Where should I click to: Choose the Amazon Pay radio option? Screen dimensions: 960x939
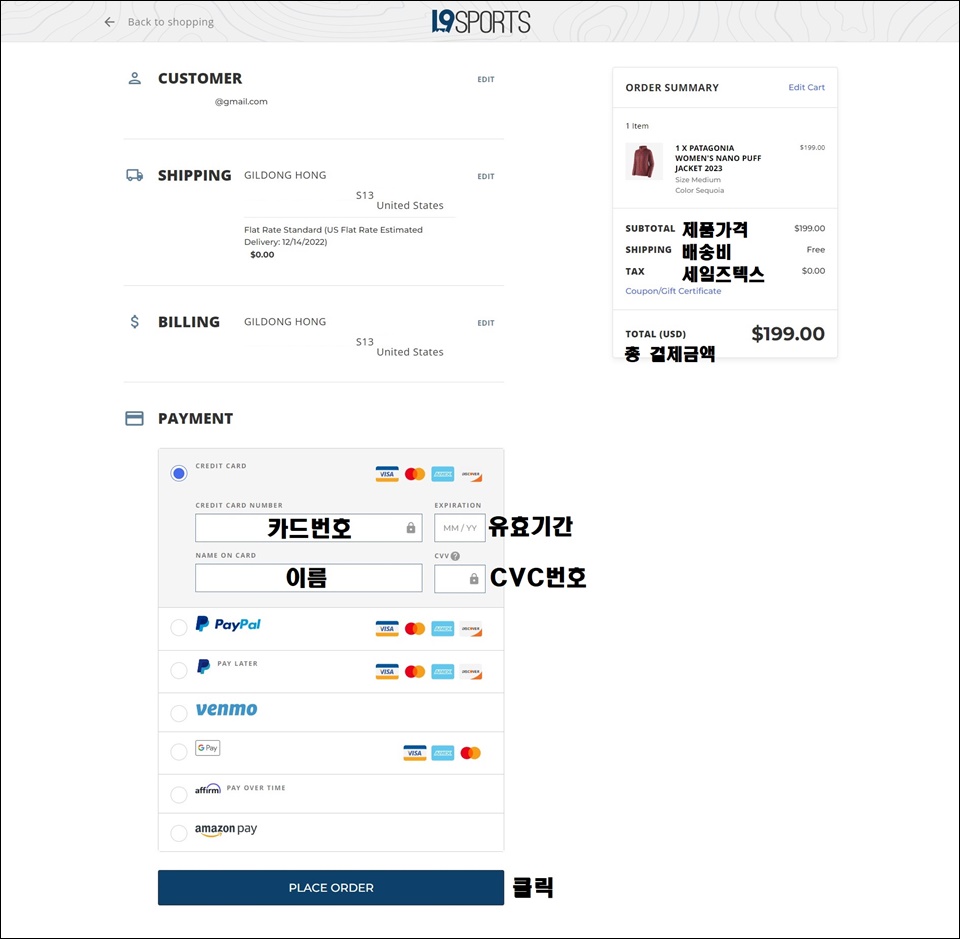[179, 833]
